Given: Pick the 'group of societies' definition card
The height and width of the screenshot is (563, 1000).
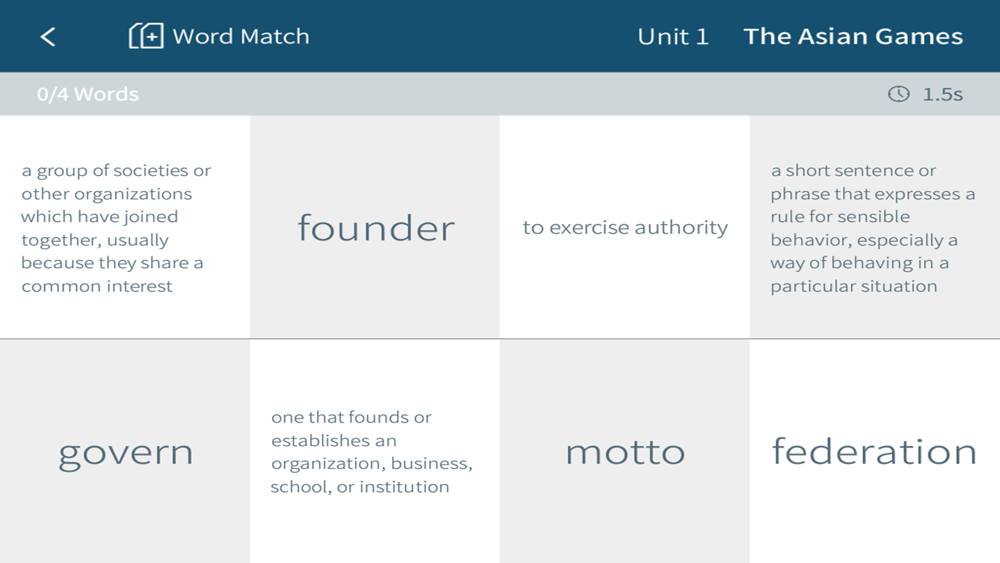Looking at the screenshot, I should pos(125,227).
